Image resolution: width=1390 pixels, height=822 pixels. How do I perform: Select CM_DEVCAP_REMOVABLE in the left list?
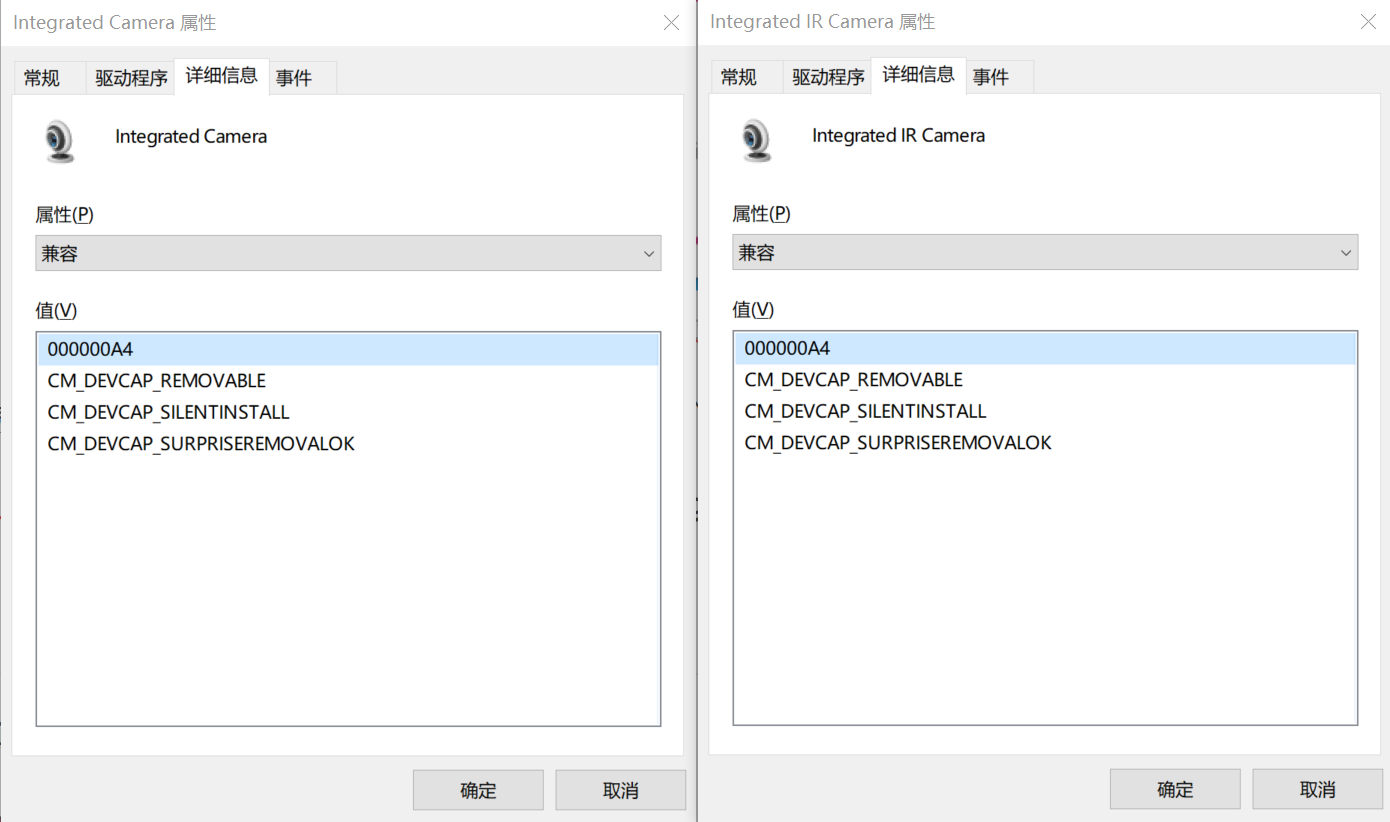pos(156,381)
